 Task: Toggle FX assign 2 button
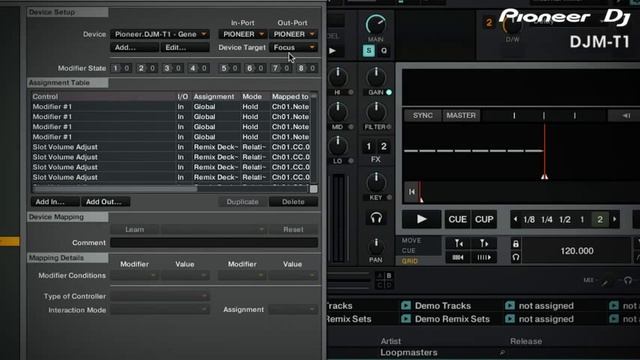[383, 146]
